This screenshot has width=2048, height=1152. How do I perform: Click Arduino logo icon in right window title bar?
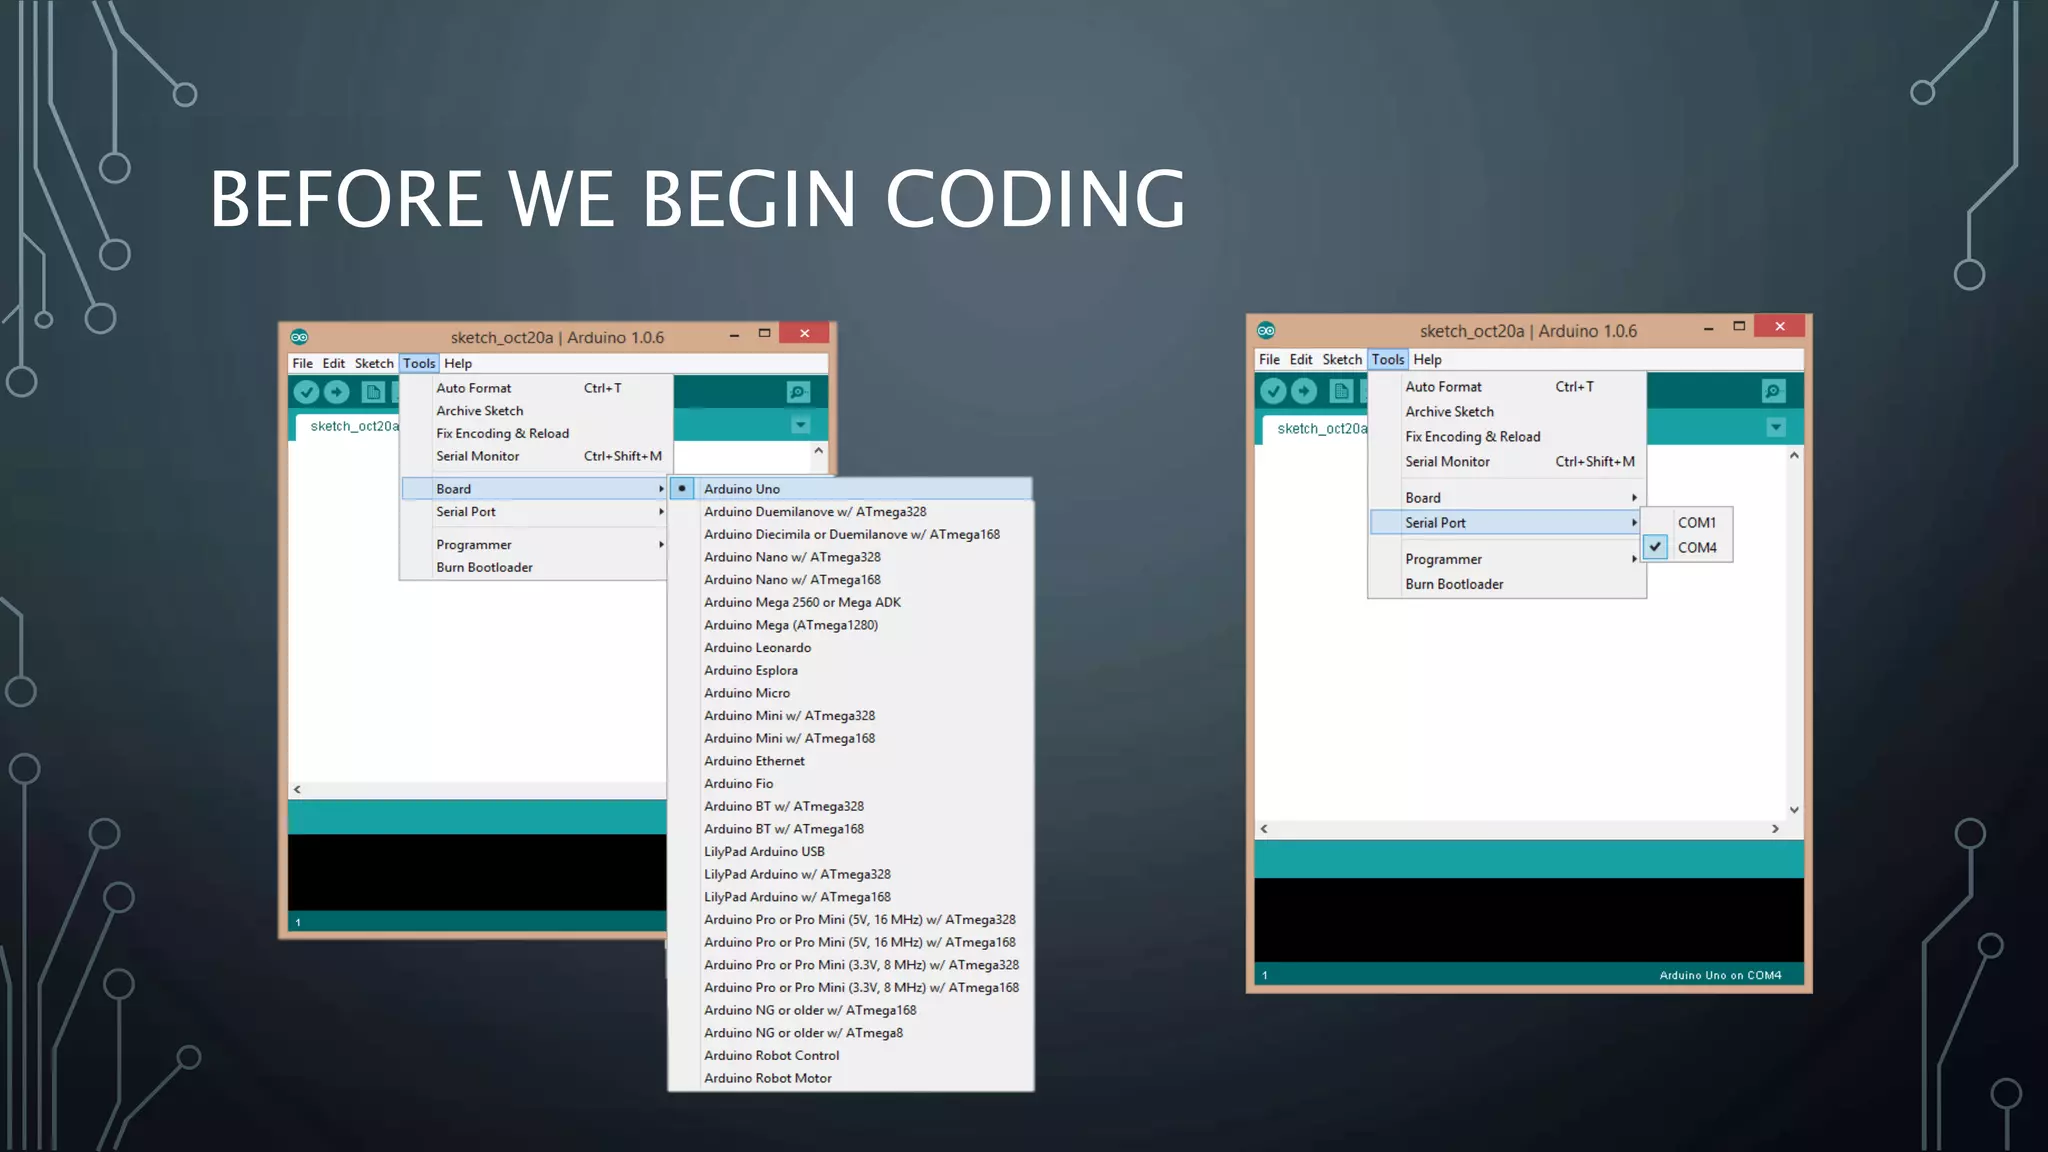click(1266, 330)
